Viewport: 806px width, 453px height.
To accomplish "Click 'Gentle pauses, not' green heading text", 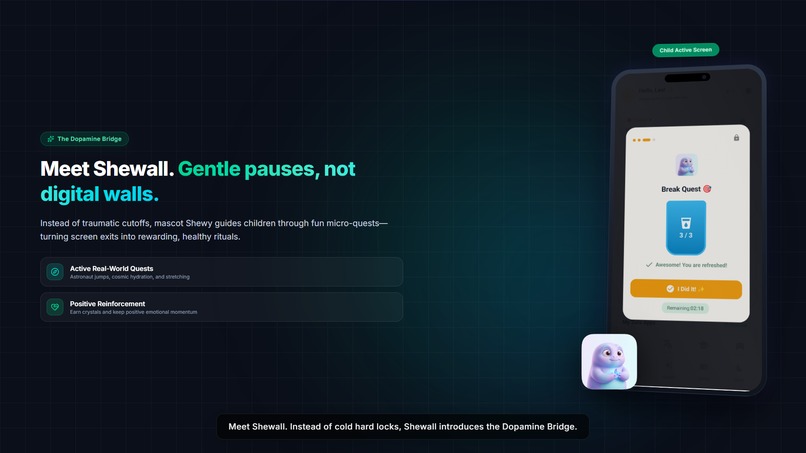I will pos(266,169).
